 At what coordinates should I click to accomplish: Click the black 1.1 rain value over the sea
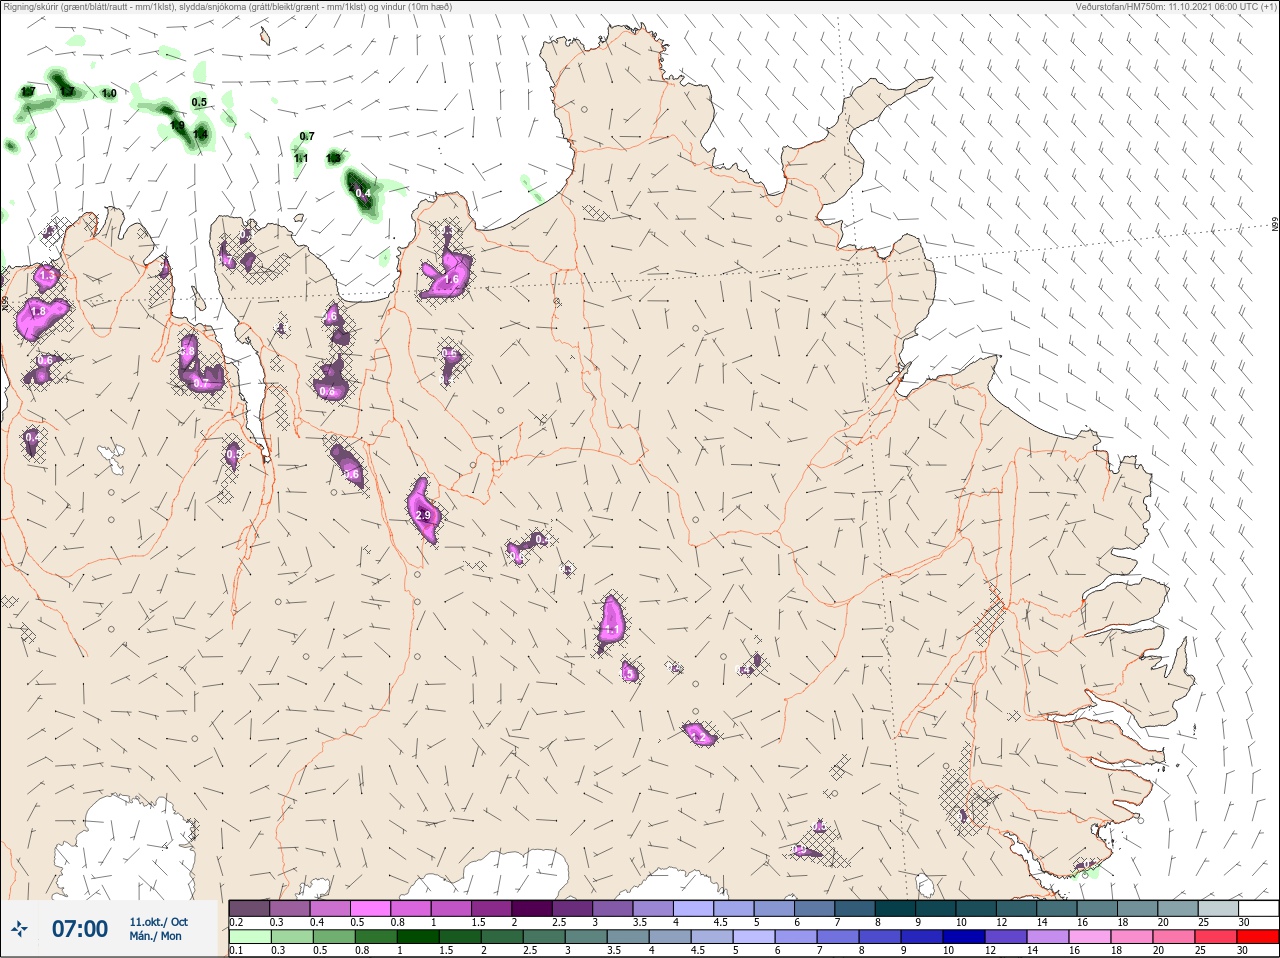(x=301, y=158)
